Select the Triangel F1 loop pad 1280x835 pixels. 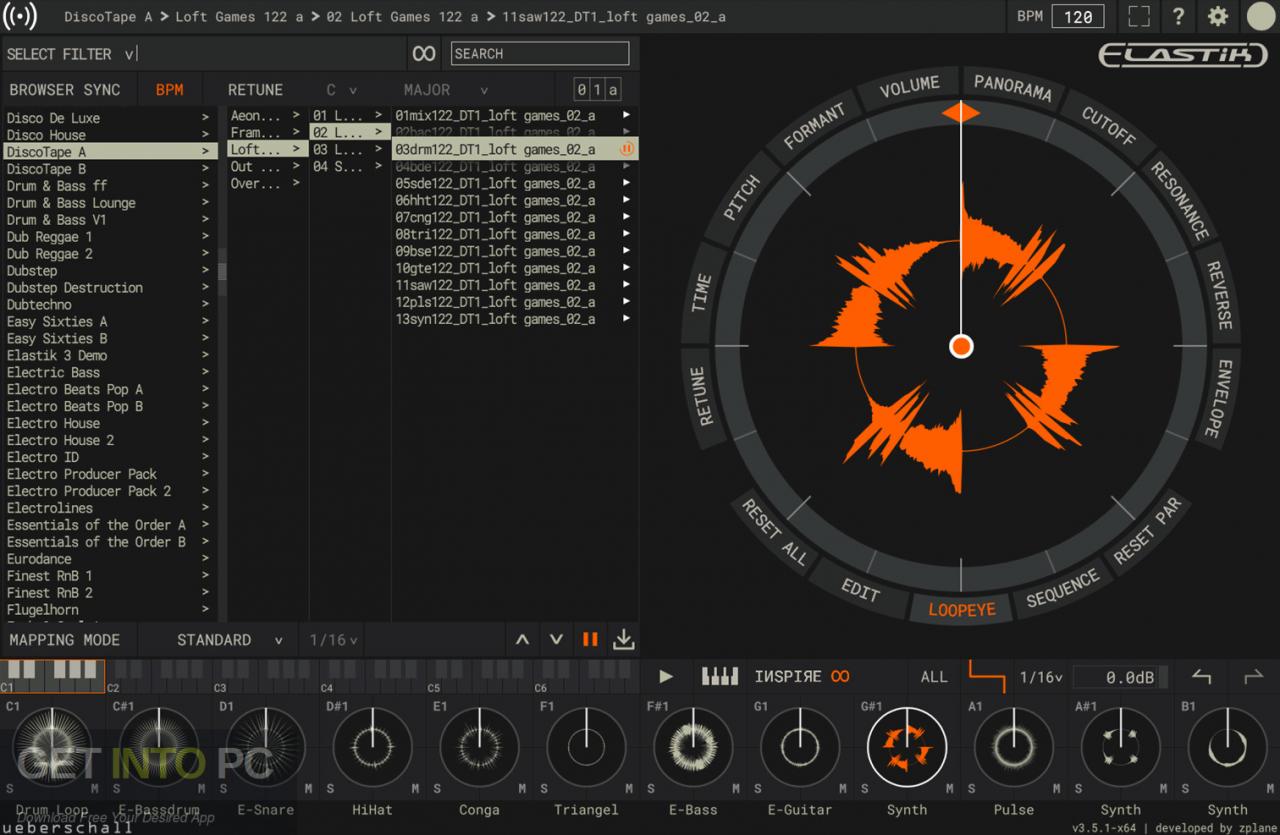click(586, 746)
